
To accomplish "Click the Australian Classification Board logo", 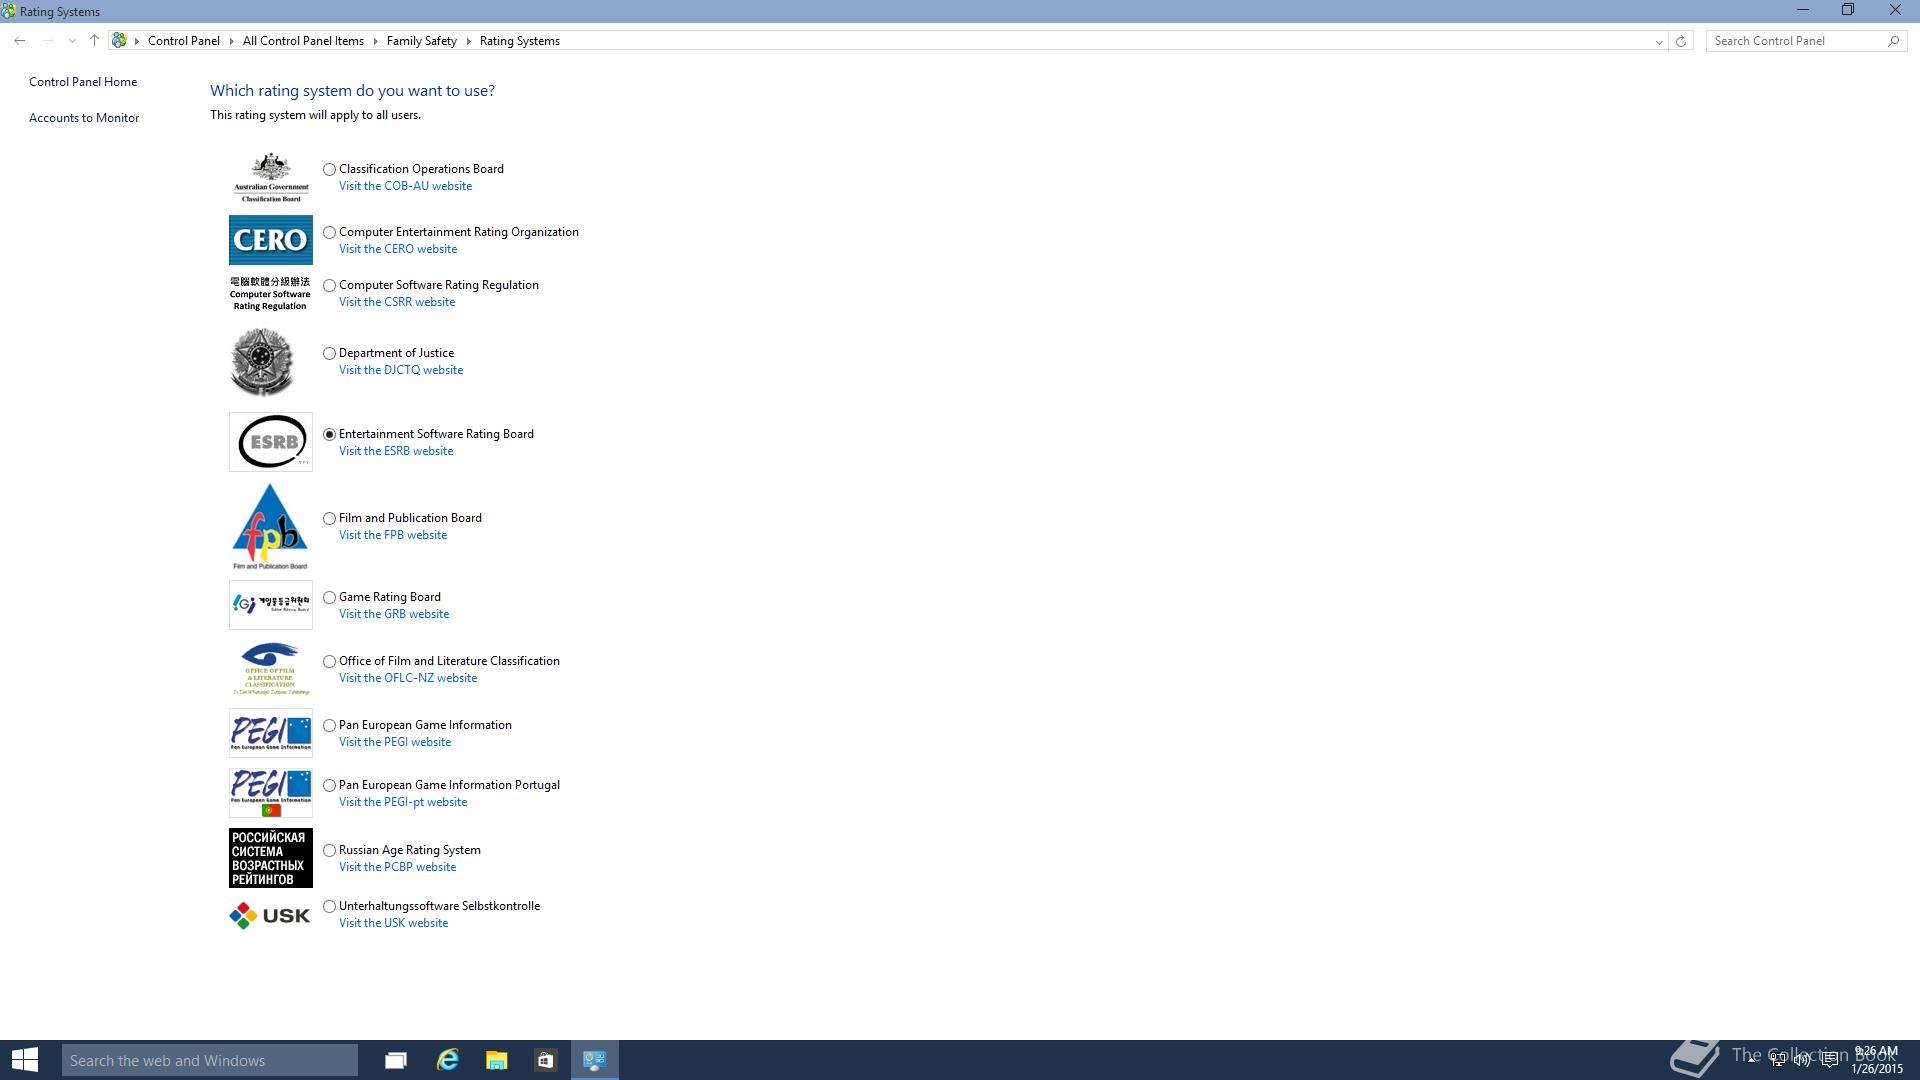I will (x=271, y=177).
